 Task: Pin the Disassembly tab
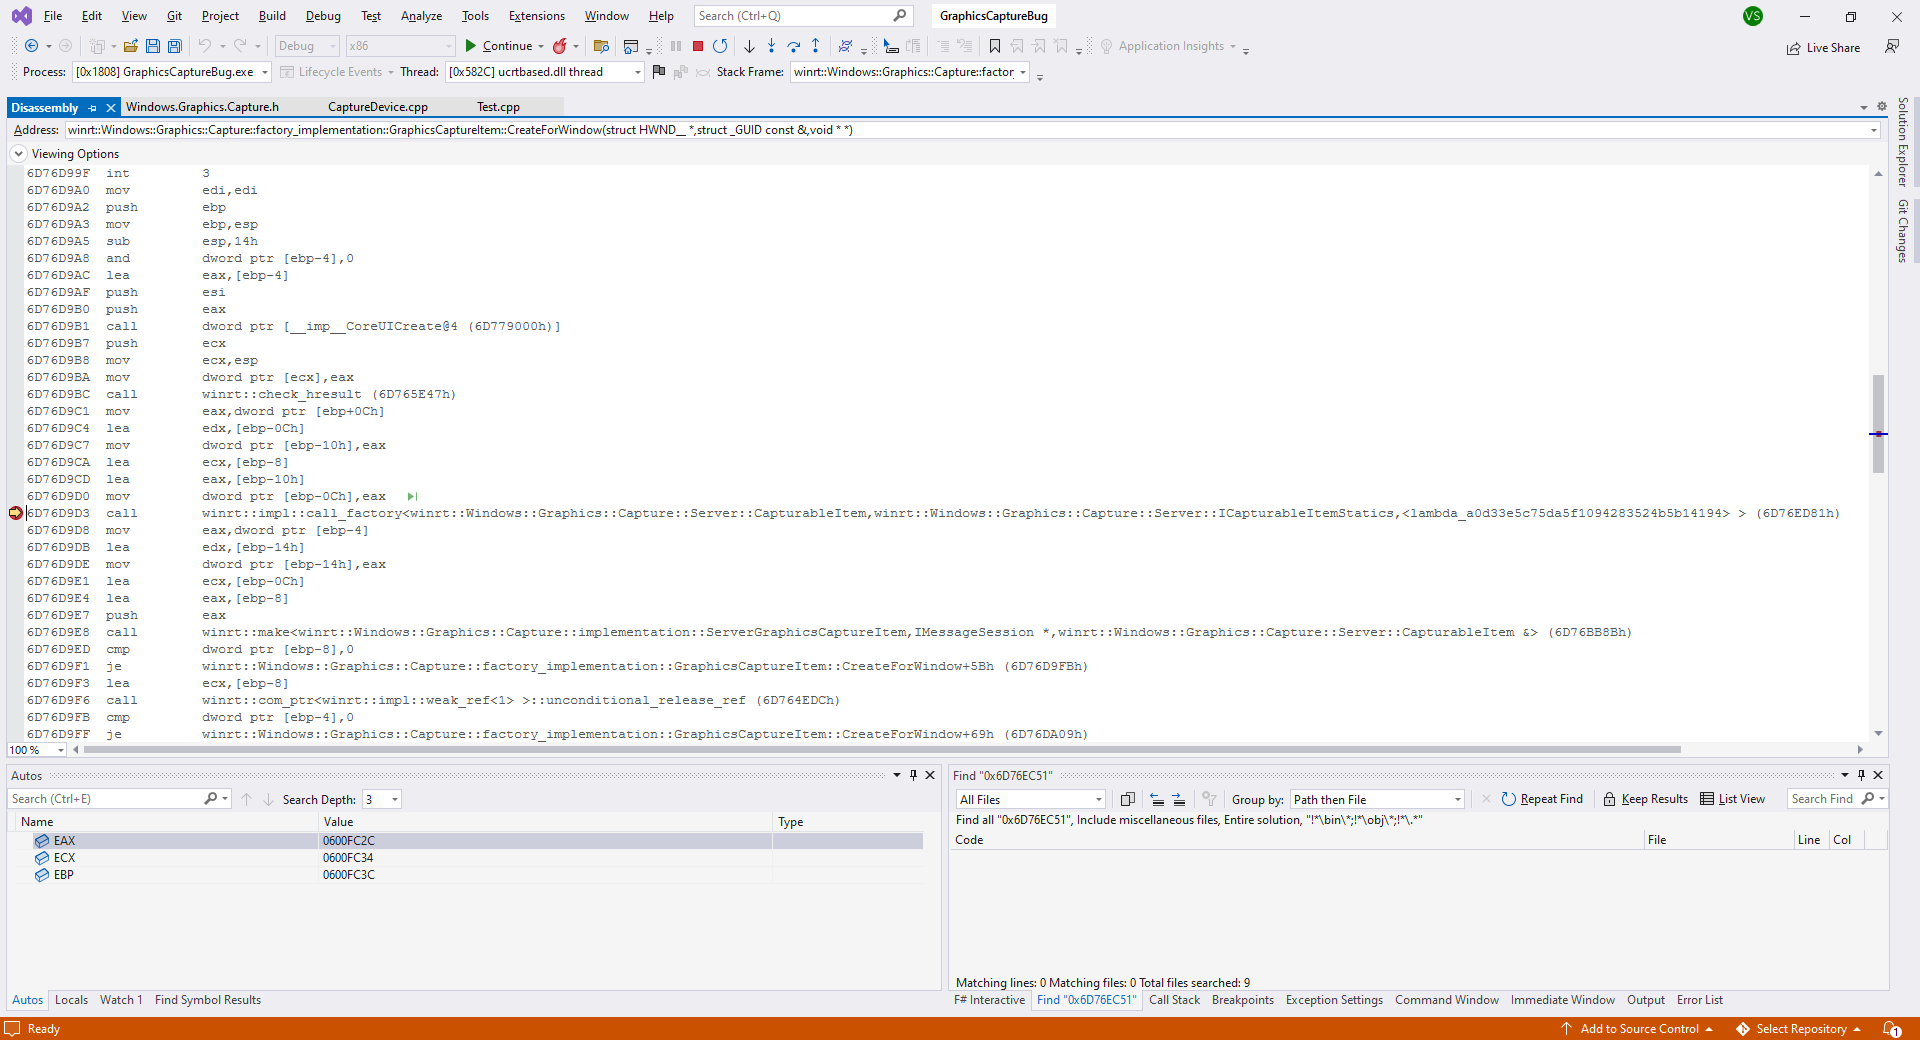[93, 108]
